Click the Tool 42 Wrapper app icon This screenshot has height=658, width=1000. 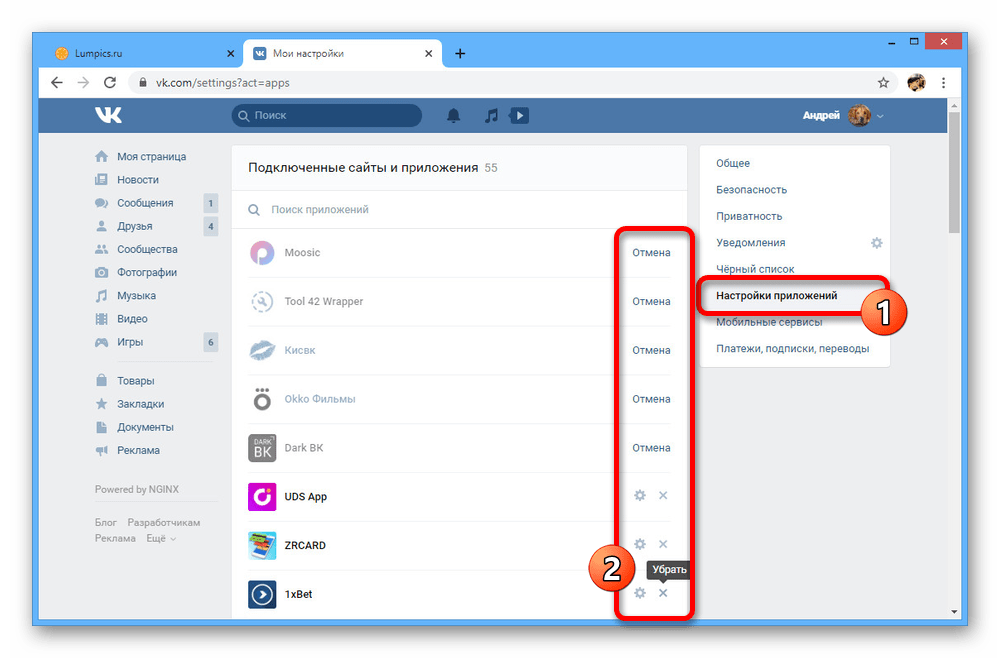[x=262, y=301]
